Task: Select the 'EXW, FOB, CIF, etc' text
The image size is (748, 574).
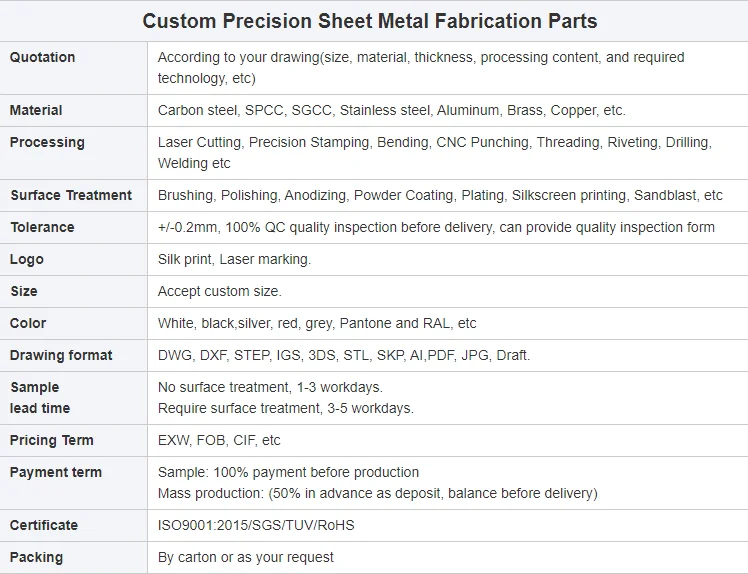Action: 219,440
